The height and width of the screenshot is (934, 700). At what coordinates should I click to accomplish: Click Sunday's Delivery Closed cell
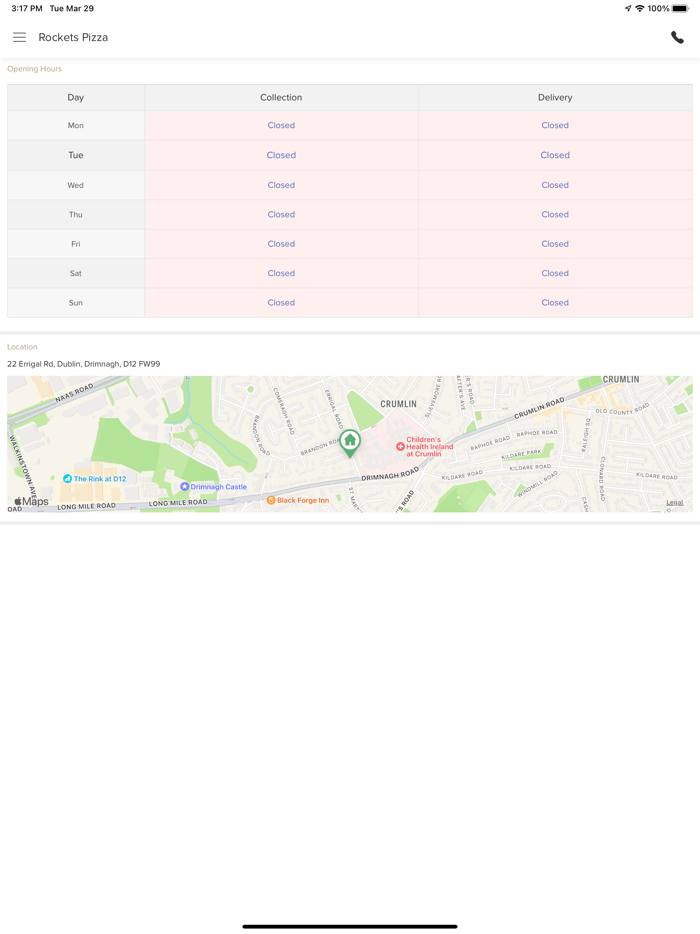pos(555,303)
